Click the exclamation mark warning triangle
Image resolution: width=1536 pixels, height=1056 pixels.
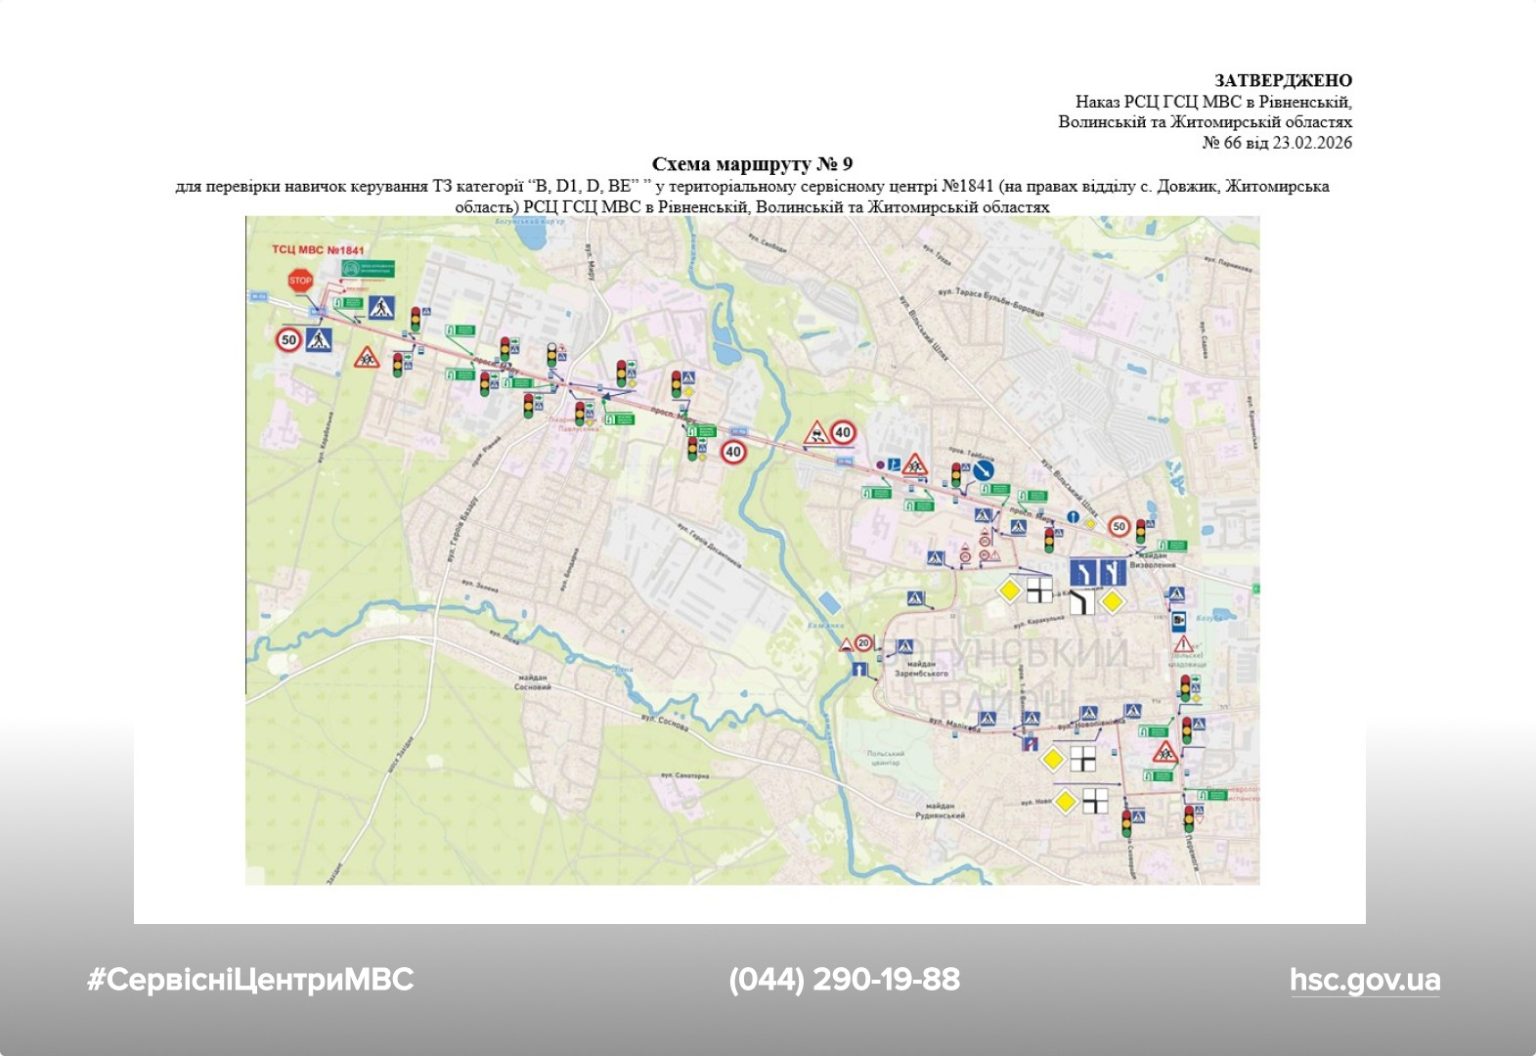coord(1183,644)
